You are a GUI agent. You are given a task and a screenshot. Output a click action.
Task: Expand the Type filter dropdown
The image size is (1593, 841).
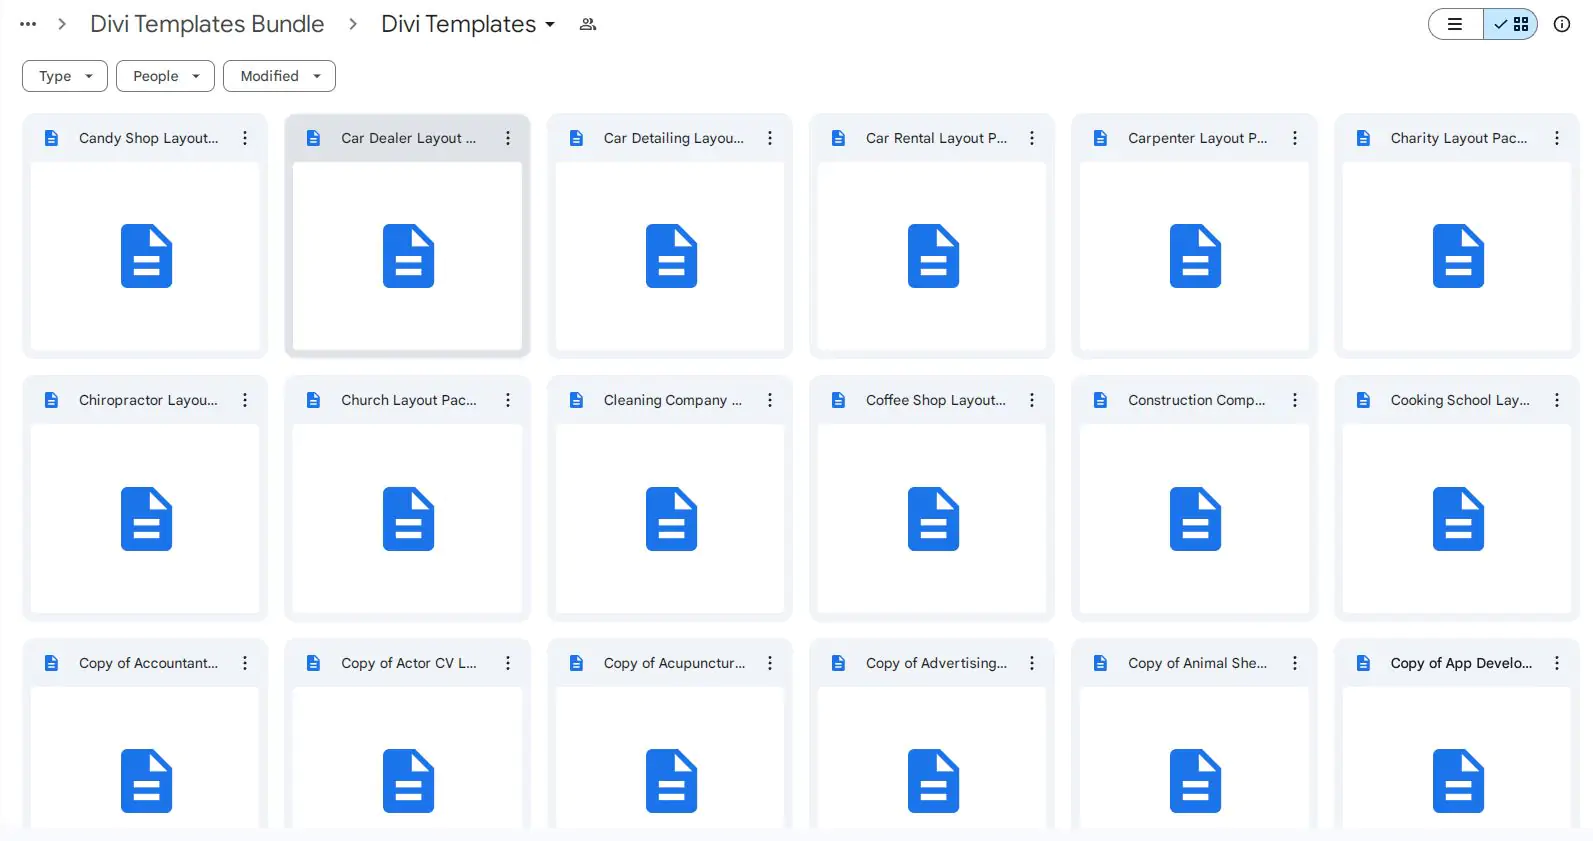coord(65,76)
